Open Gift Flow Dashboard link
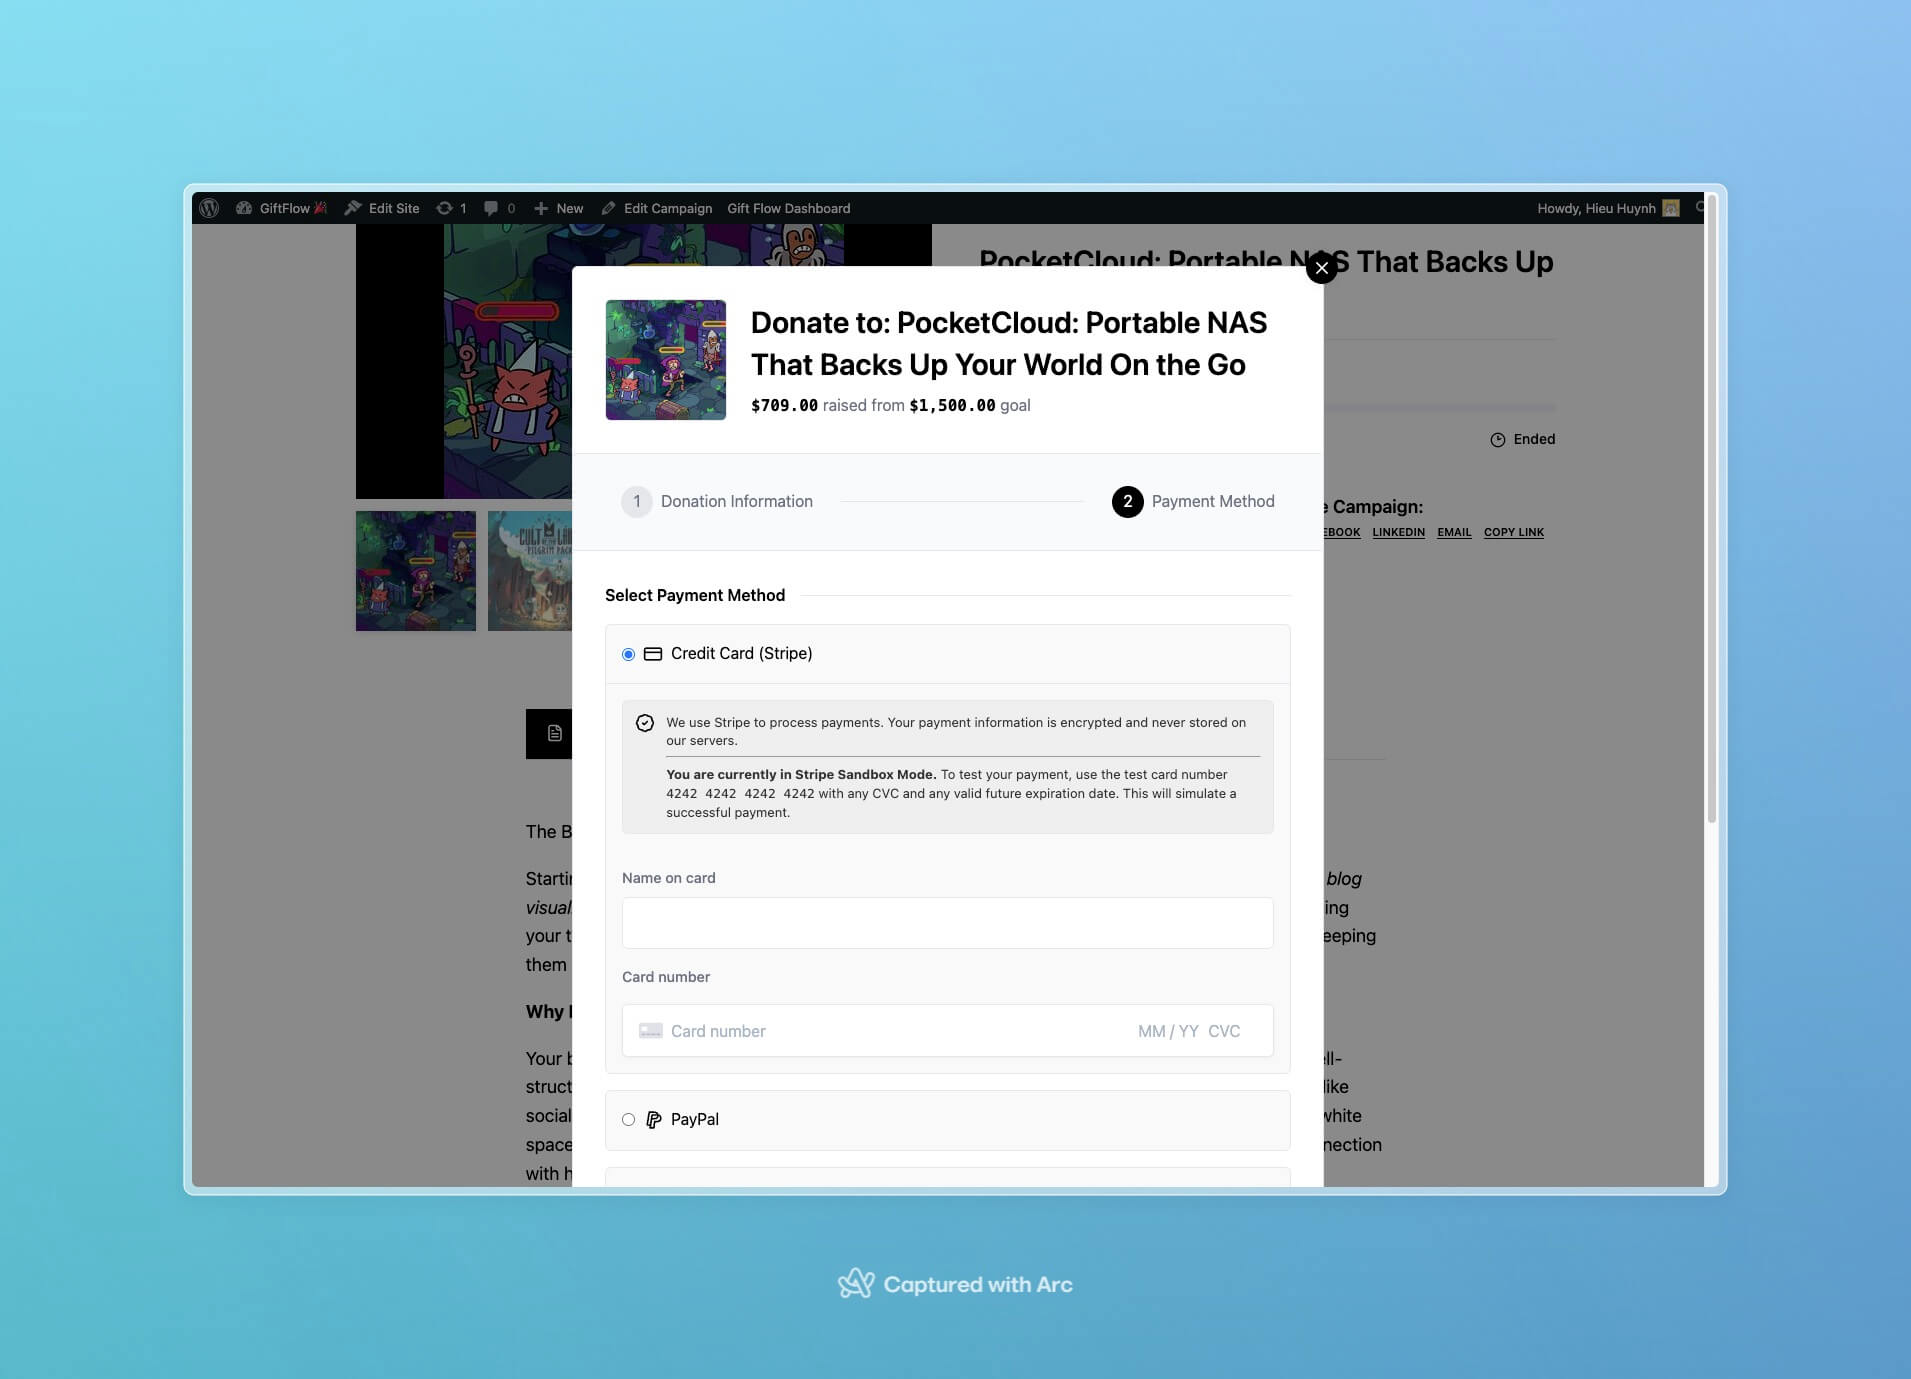The width and height of the screenshot is (1911, 1379). (x=788, y=208)
